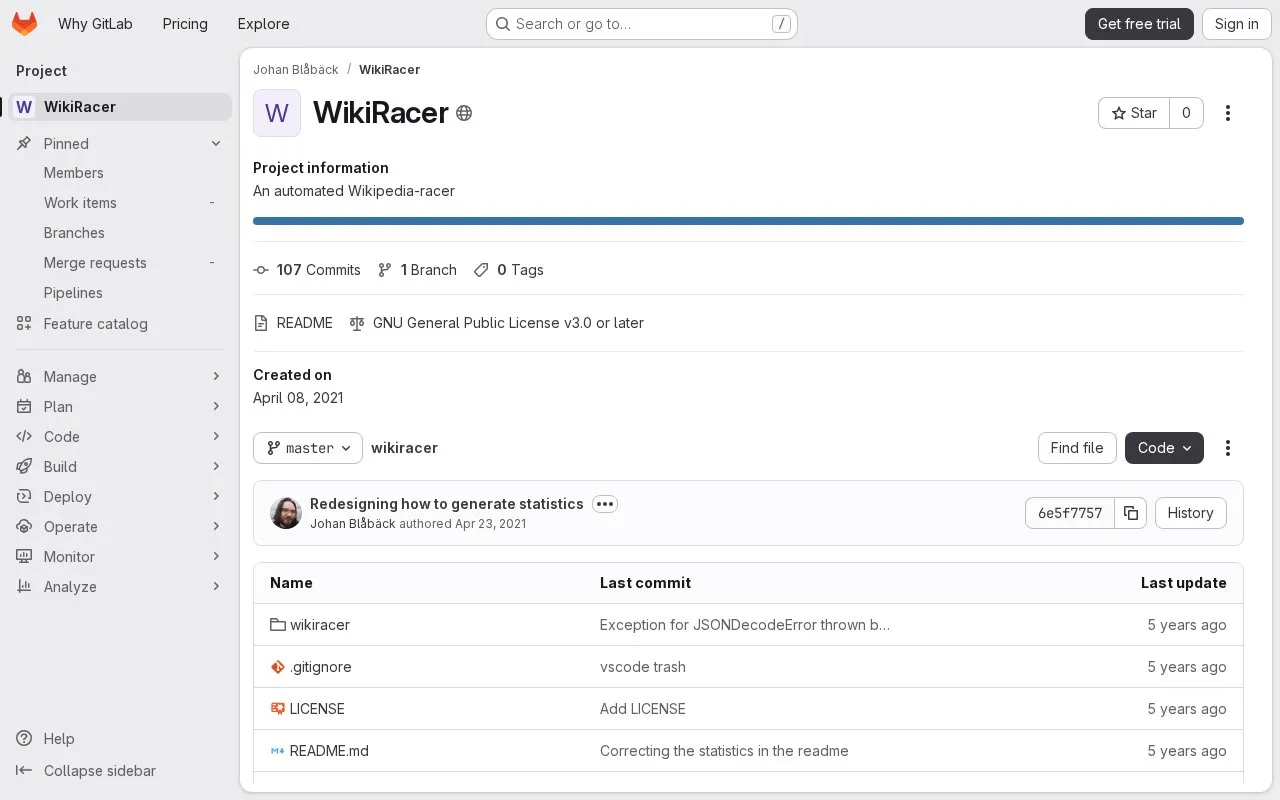
Task: Open the repository actions kebab menu
Action: 1228,448
